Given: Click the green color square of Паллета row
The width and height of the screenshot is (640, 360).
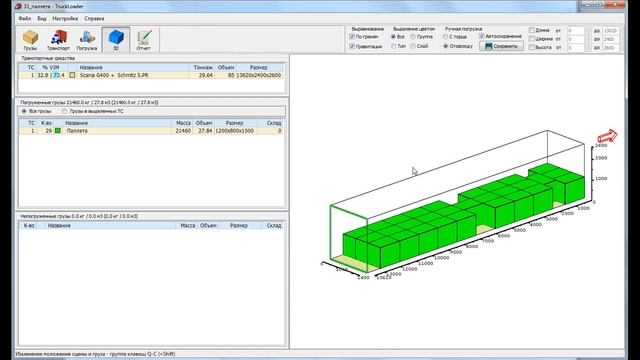Looking at the screenshot, I should pyautogui.click(x=58, y=131).
